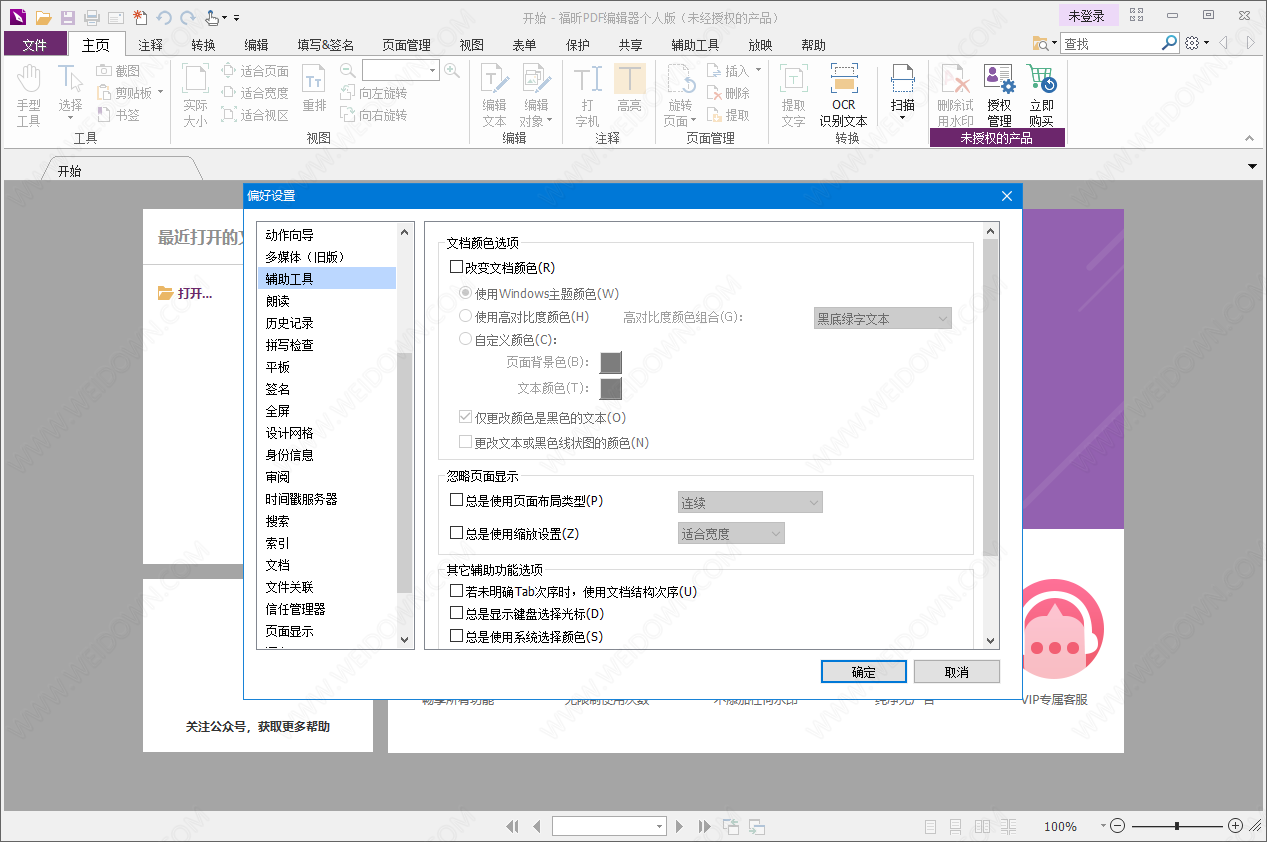Image resolution: width=1267 pixels, height=842 pixels.
Task: Open the 注释 ribbon tab
Action: (150, 45)
